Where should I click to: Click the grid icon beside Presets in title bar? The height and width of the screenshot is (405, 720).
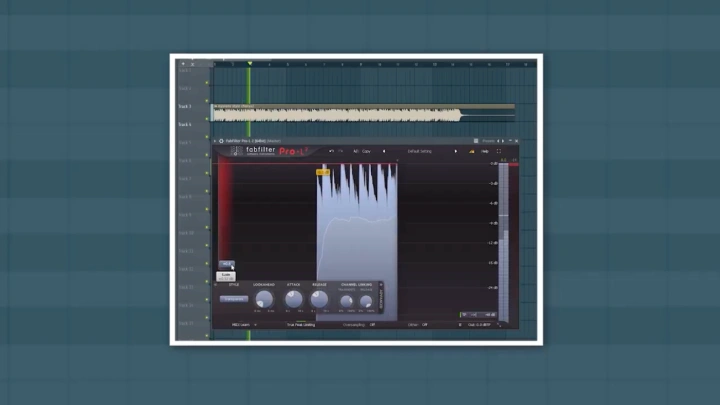[476, 141]
